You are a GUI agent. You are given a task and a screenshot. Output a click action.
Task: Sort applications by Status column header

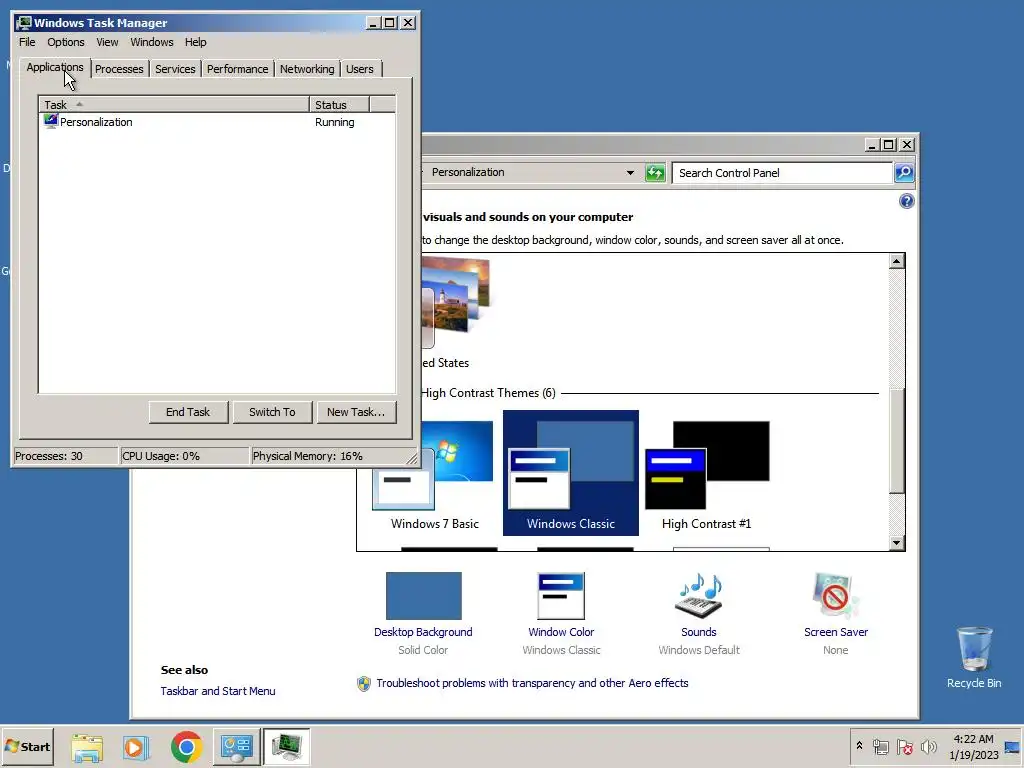click(340, 104)
